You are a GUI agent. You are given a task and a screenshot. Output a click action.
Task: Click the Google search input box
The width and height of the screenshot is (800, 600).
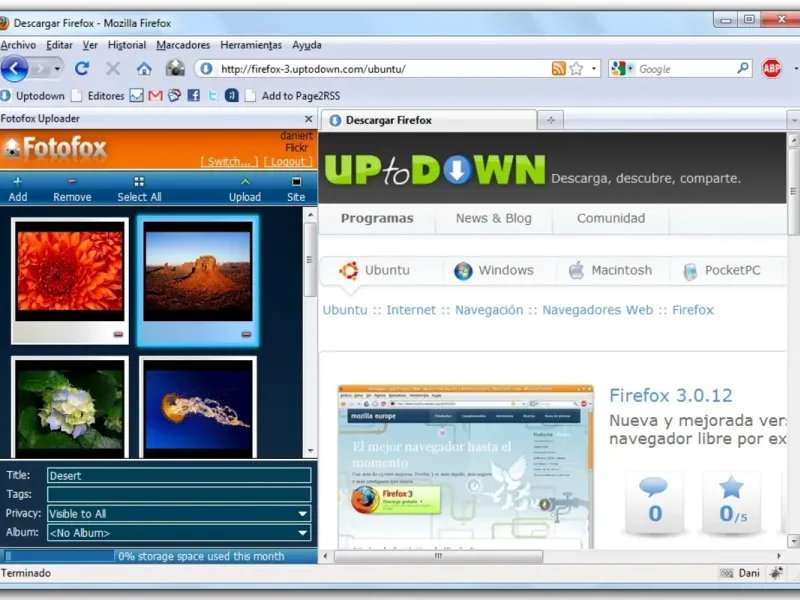coord(685,69)
